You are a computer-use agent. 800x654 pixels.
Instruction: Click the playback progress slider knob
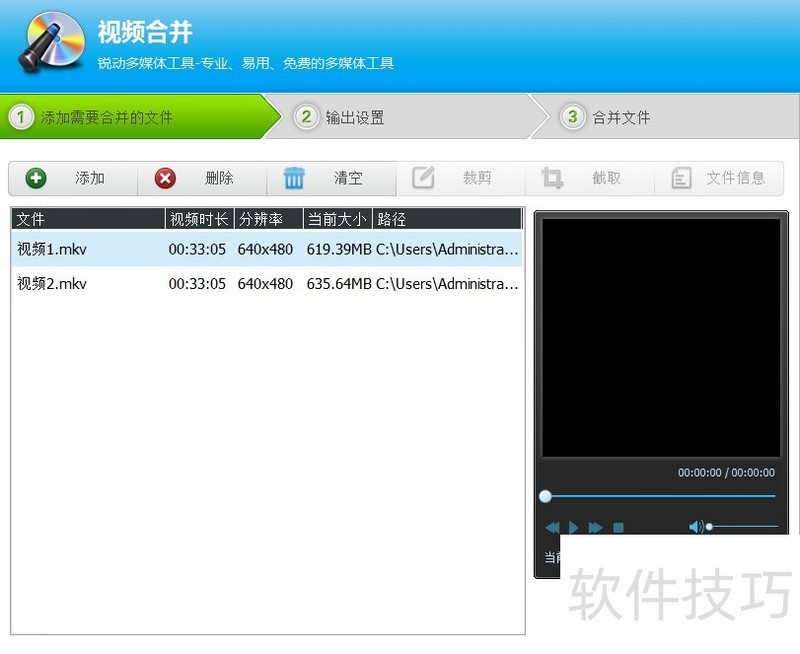[x=545, y=496]
